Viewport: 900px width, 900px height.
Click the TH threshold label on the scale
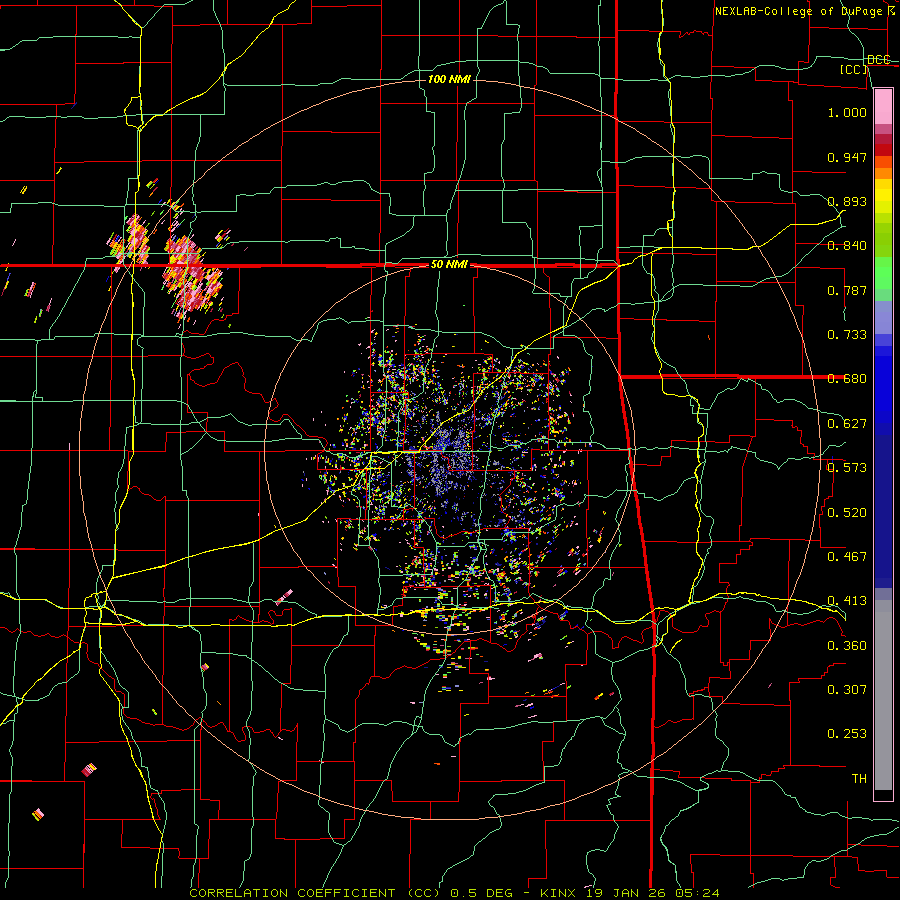coord(859,779)
